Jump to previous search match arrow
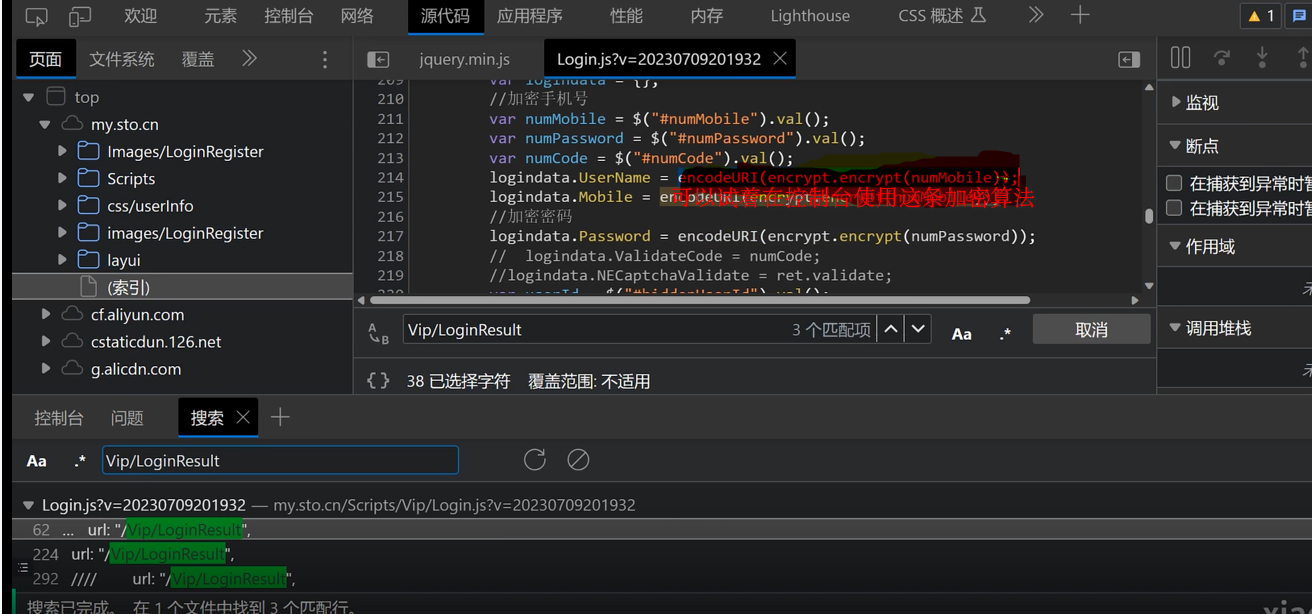This screenshot has width=1312, height=614. pos(891,329)
